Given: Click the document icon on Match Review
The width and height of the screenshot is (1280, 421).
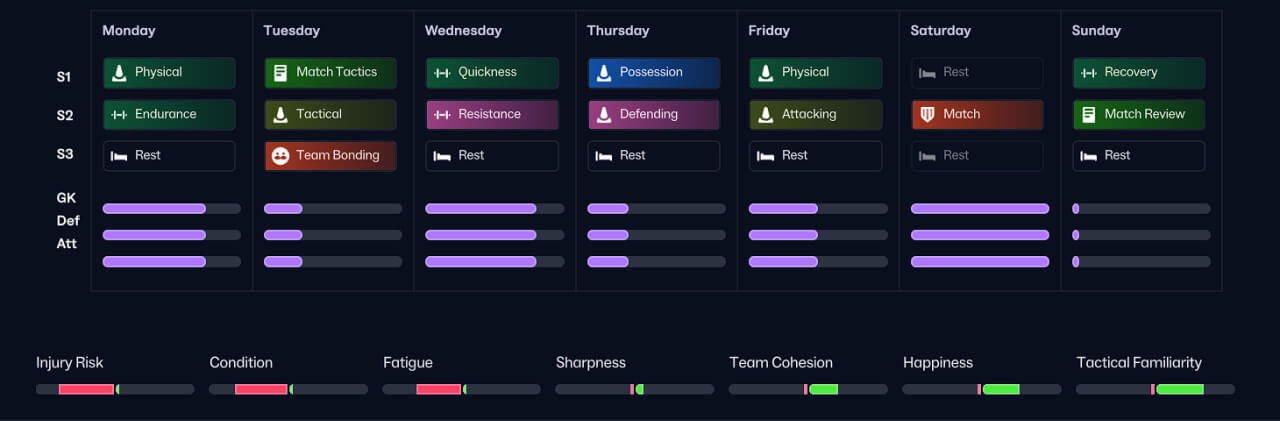Looking at the screenshot, I should (1089, 114).
